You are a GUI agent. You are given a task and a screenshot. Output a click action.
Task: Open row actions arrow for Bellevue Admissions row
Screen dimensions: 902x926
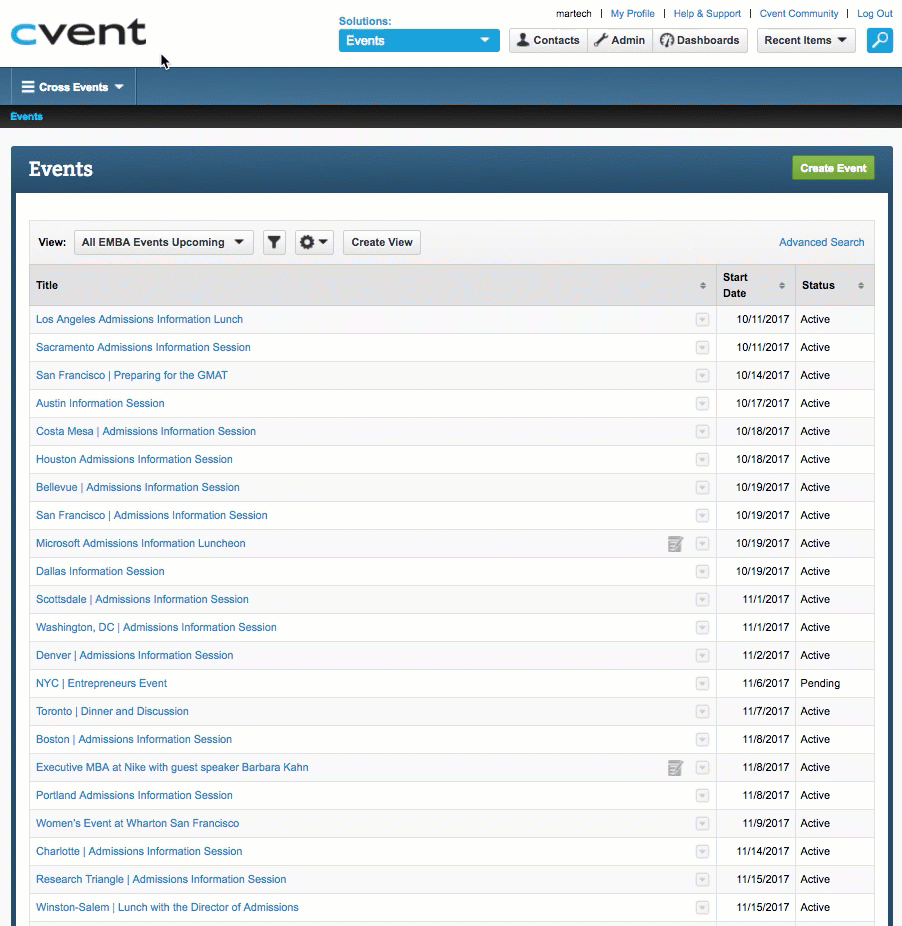pos(702,488)
